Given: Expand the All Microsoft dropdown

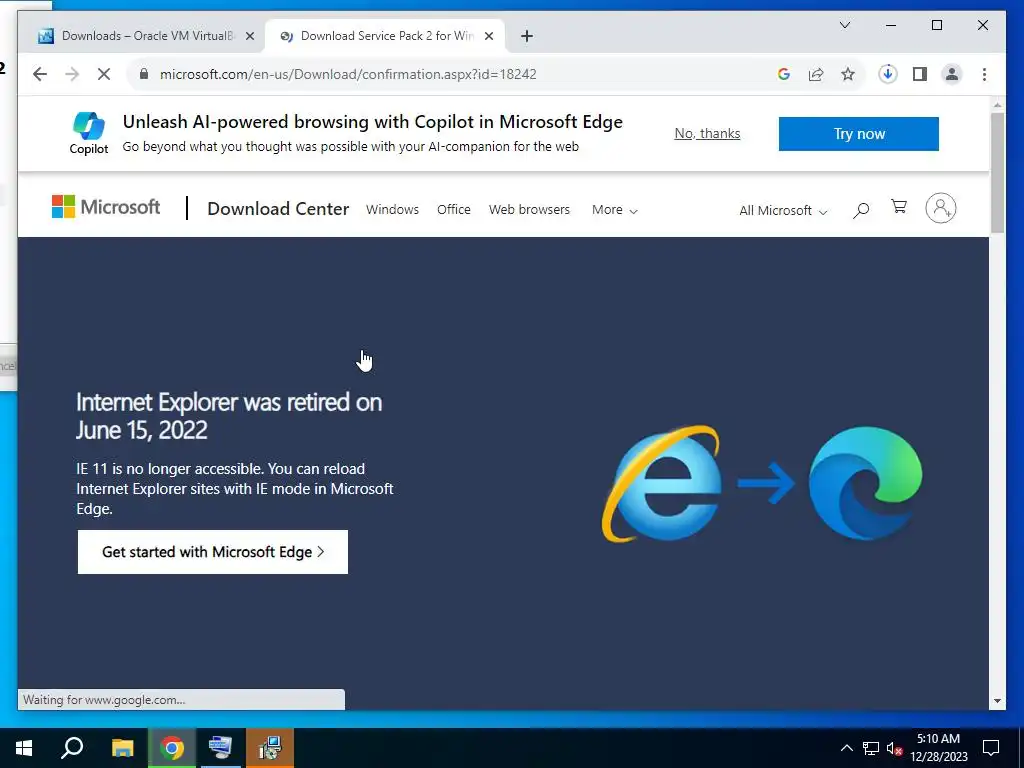Looking at the screenshot, I should (x=783, y=211).
